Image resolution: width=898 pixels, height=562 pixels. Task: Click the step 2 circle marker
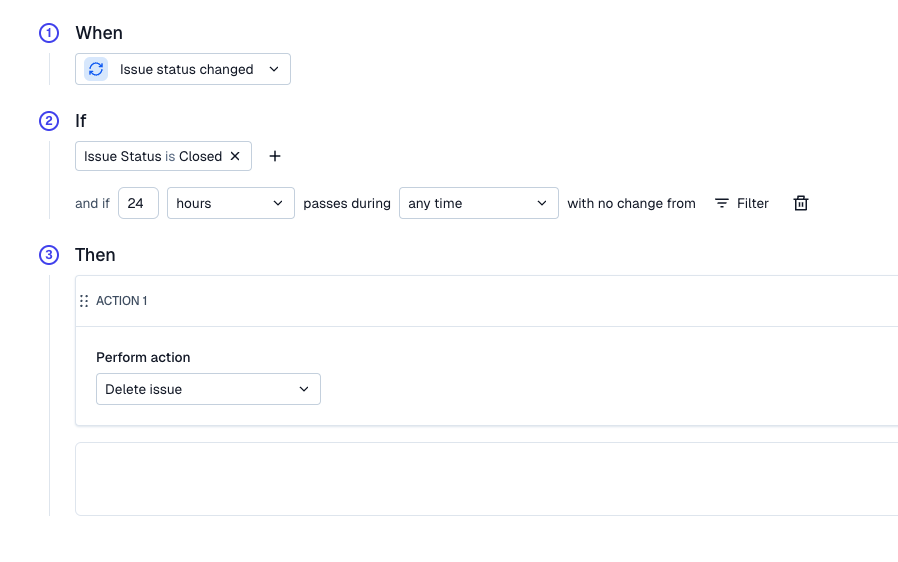click(x=49, y=121)
